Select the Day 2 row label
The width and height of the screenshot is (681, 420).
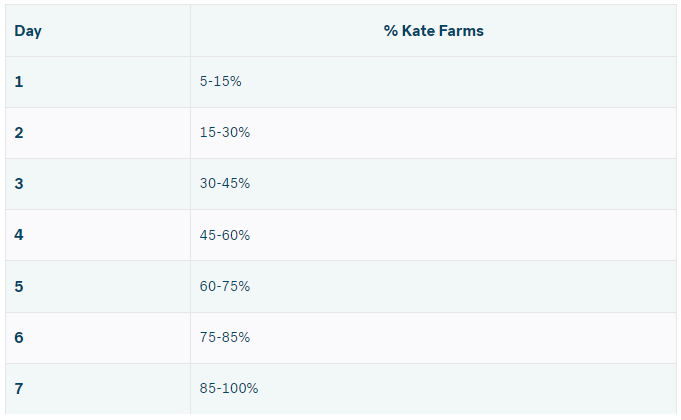(x=19, y=133)
